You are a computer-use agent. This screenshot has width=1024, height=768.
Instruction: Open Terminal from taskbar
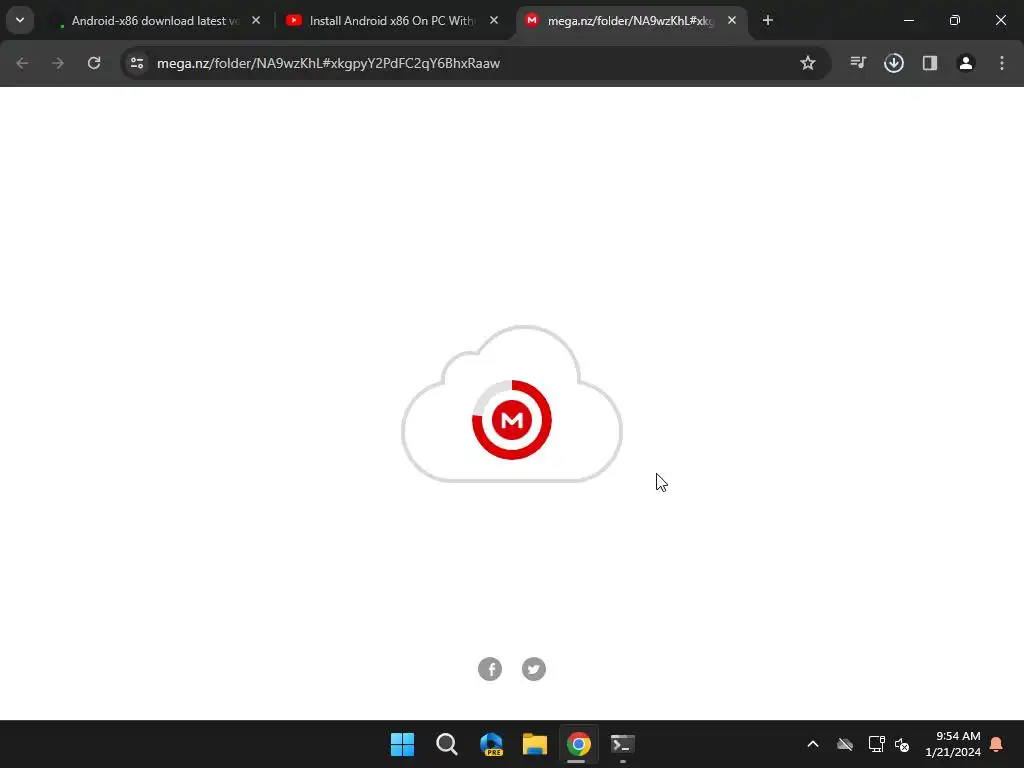622,744
